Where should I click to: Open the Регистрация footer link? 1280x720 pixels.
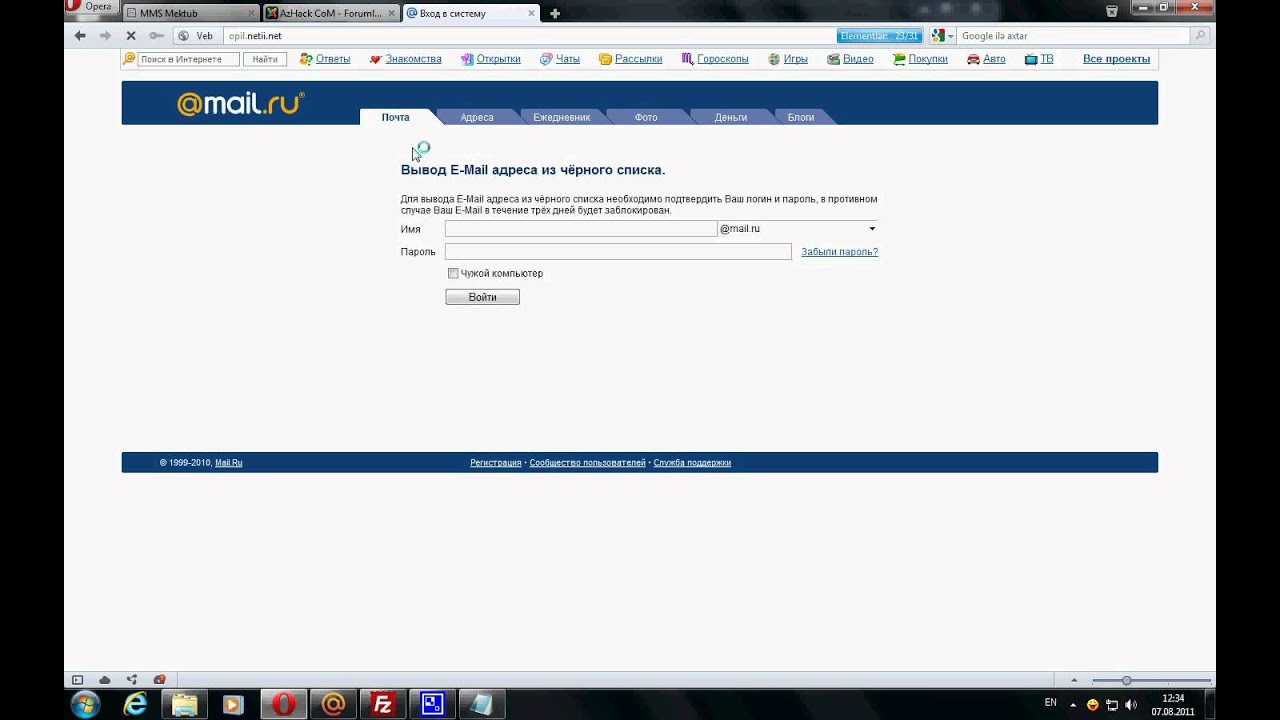tap(496, 463)
